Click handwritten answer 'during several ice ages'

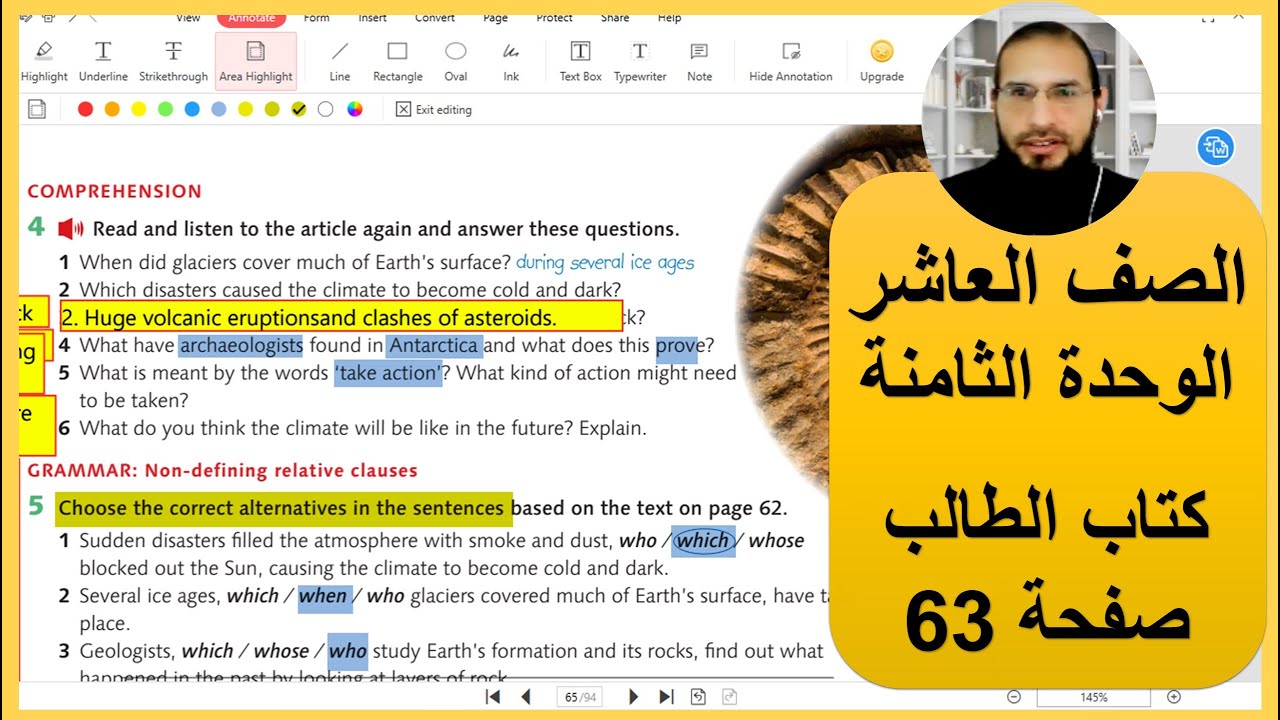coord(605,262)
